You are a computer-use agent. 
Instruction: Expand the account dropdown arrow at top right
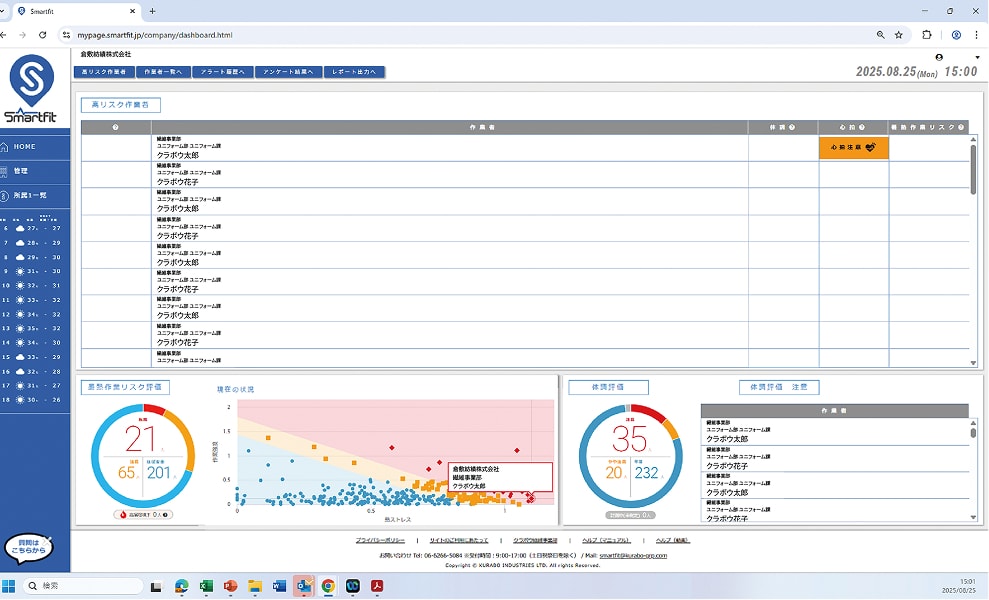click(x=977, y=57)
